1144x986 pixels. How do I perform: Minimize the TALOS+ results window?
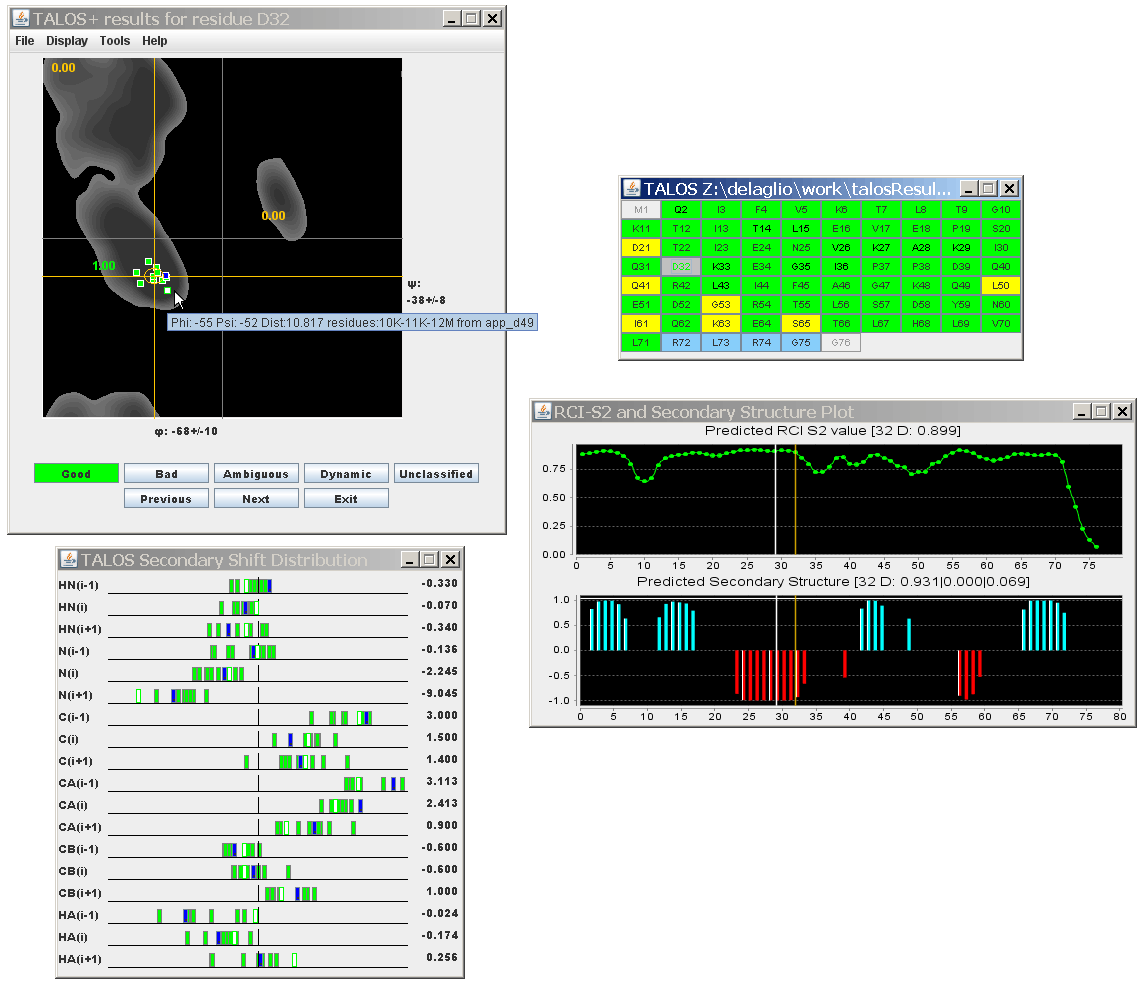(452, 19)
